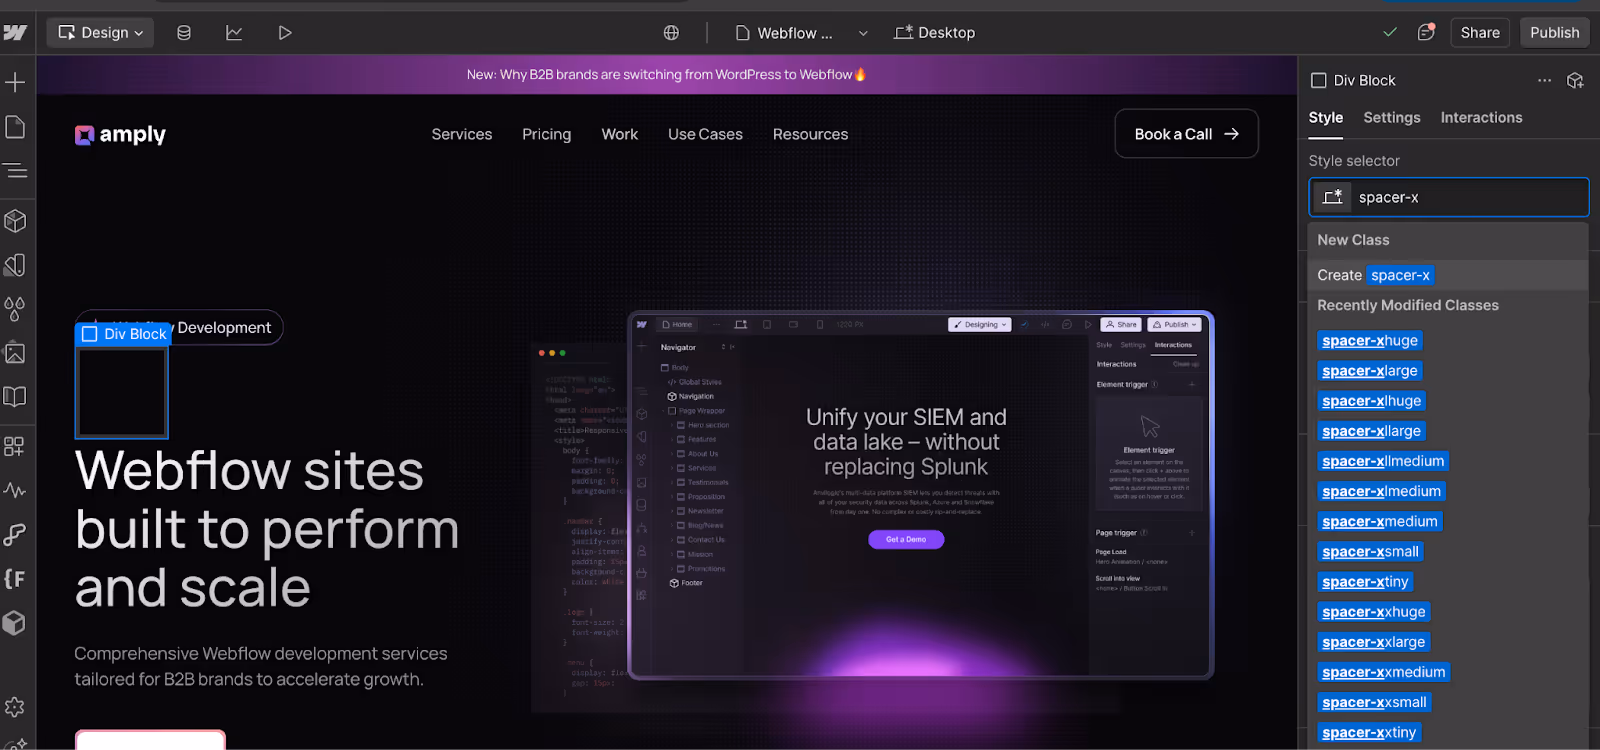This screenshot has width=1600, height=750.
Task: Open the Insights chart icon in top bar
Action: coord(234,33)
